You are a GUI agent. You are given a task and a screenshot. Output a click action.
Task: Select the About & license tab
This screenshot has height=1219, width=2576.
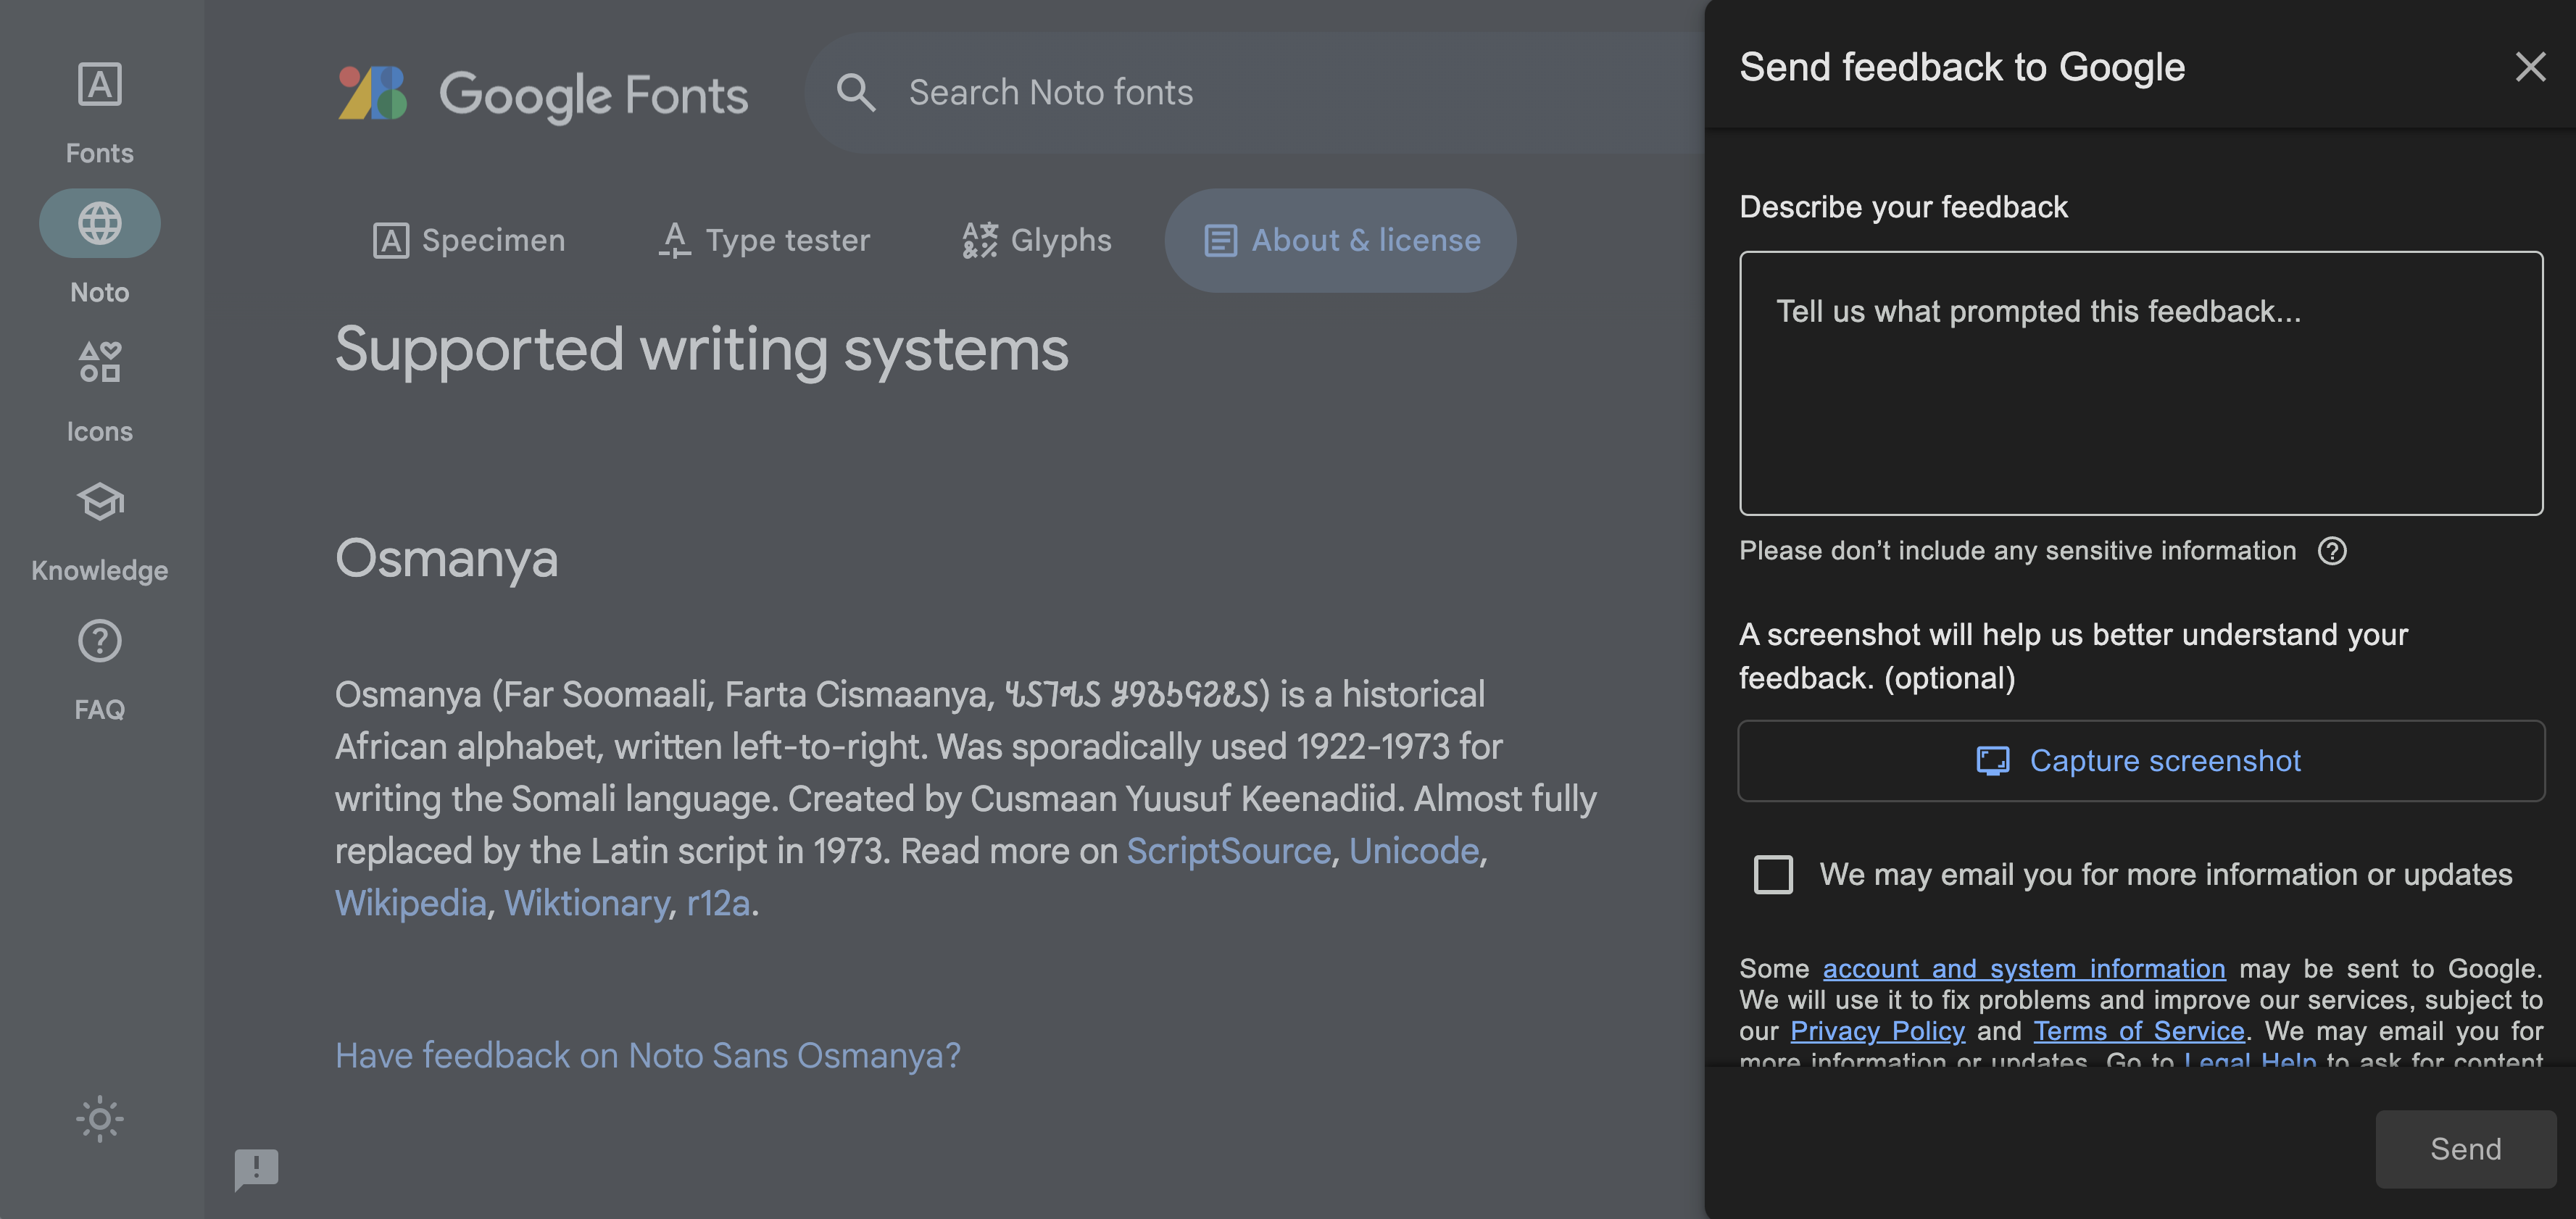pyautogui.click(x=1340, y=240)
